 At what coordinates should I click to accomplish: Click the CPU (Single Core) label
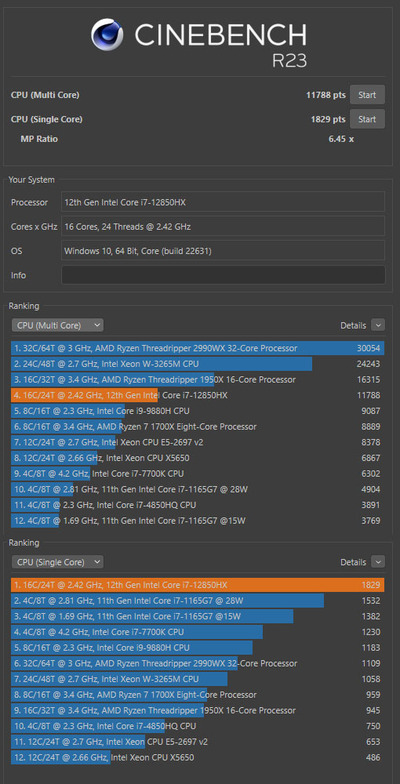tap(46, 119)
